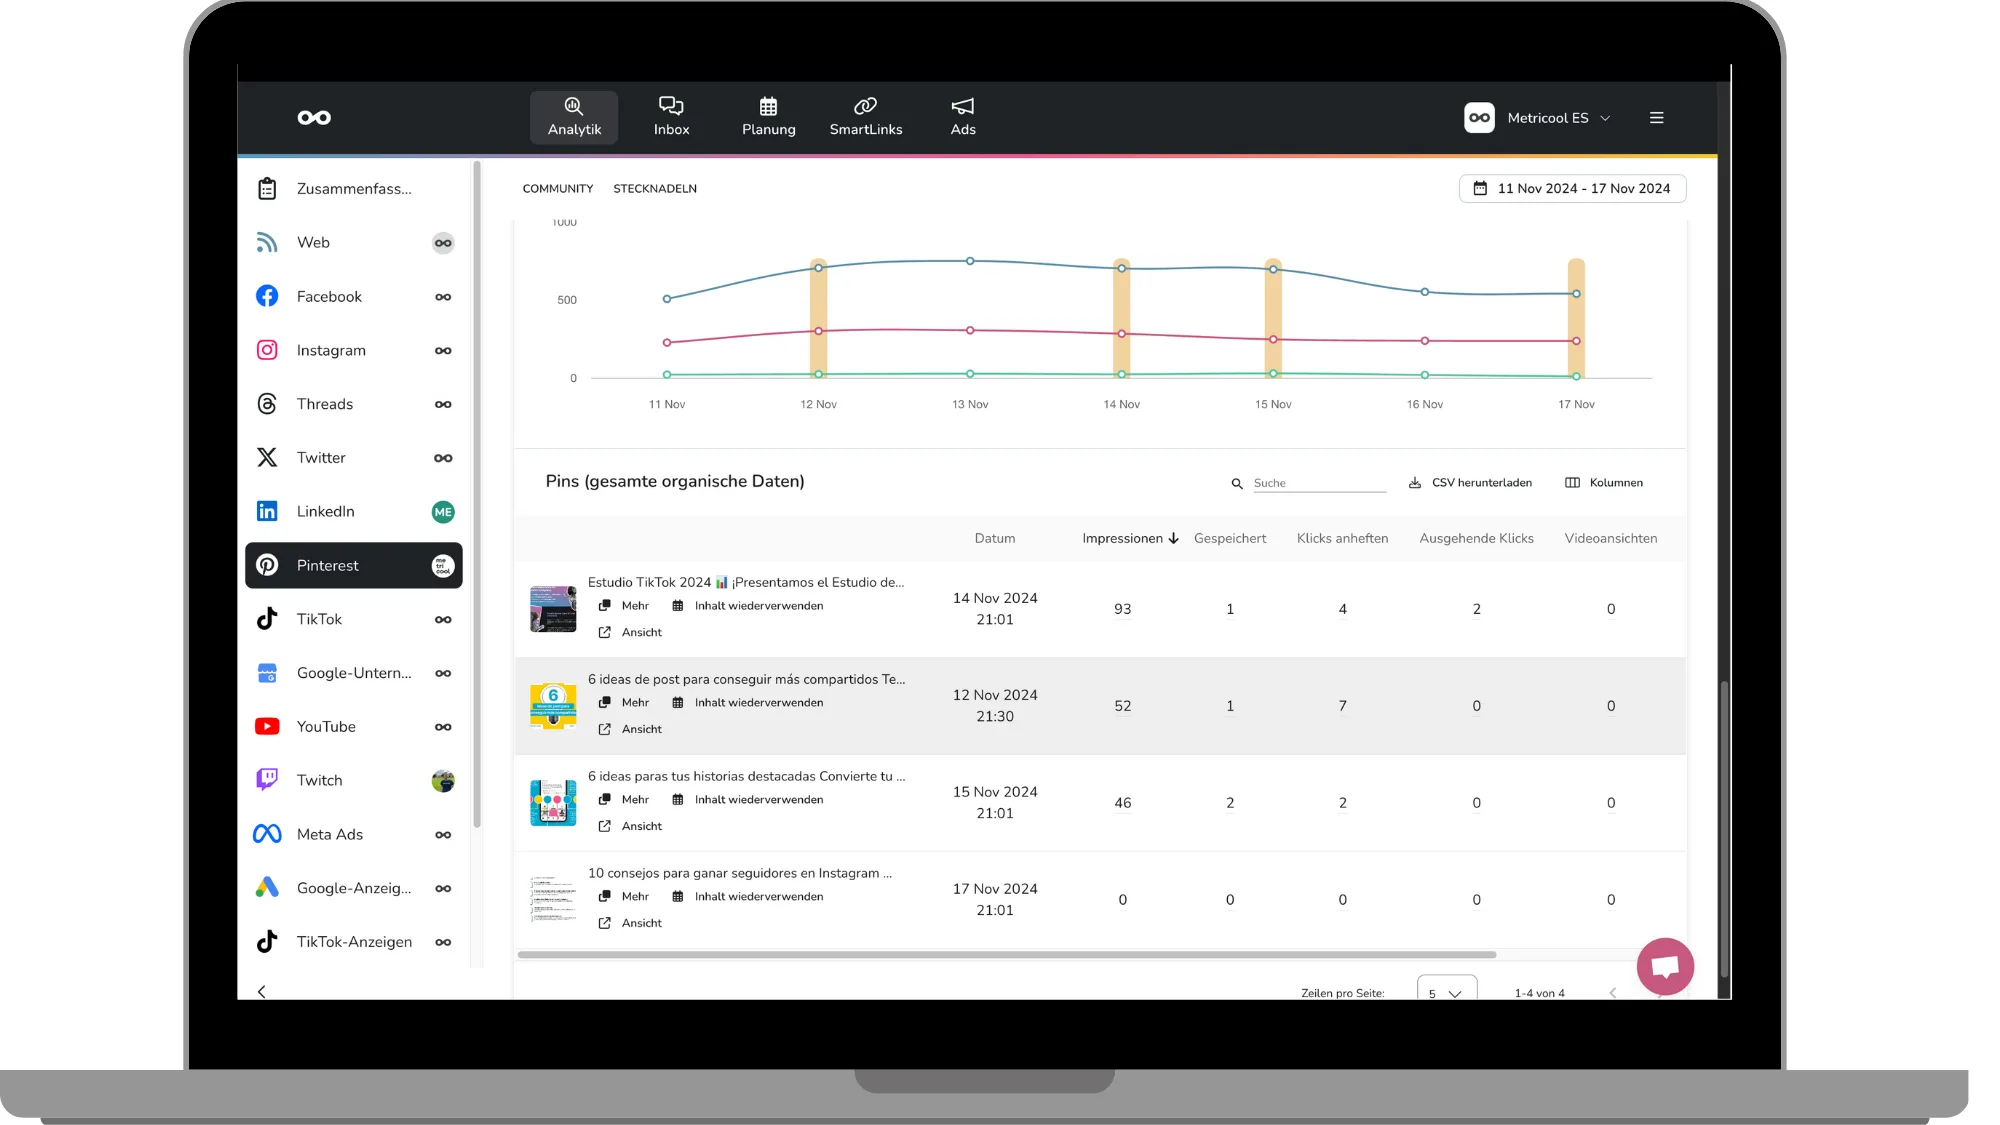Open the pink chat support bubble
The height and width of the screenshot is (1125, 2000).
(x=1664, y=966)
